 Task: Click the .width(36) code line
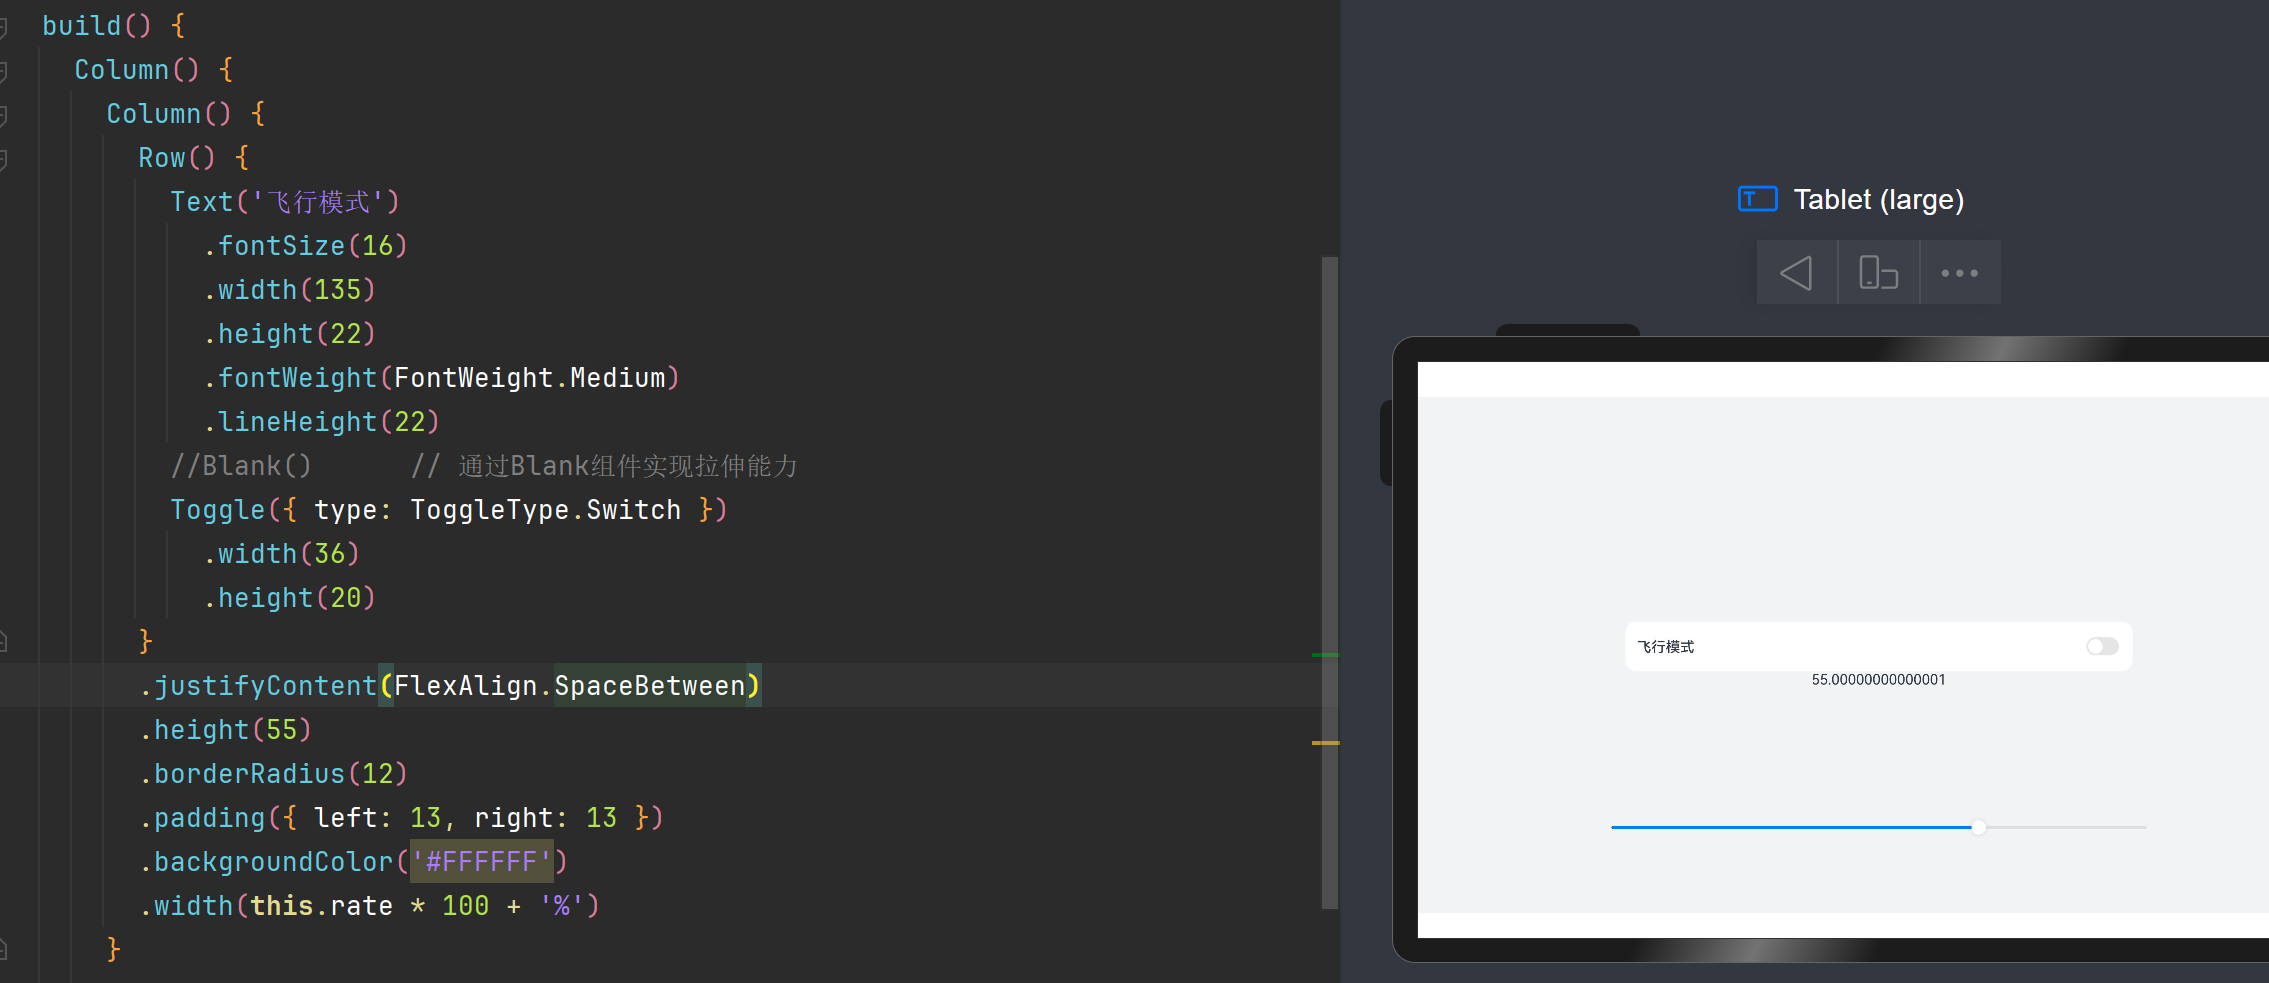point(281,554)
